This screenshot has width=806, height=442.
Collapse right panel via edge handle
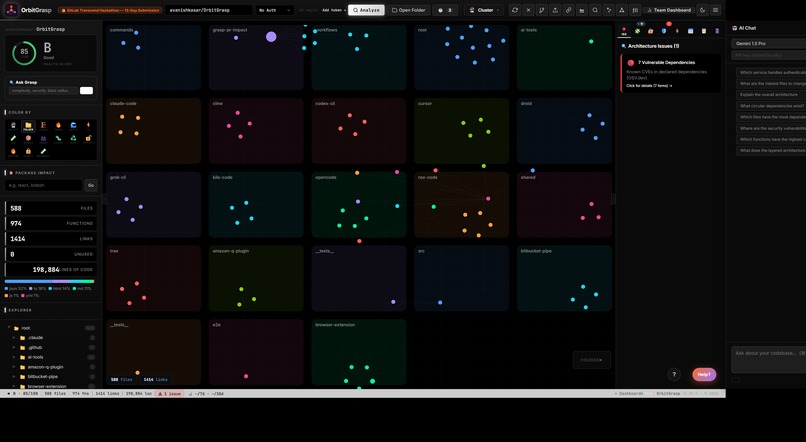tap(613, 199)
